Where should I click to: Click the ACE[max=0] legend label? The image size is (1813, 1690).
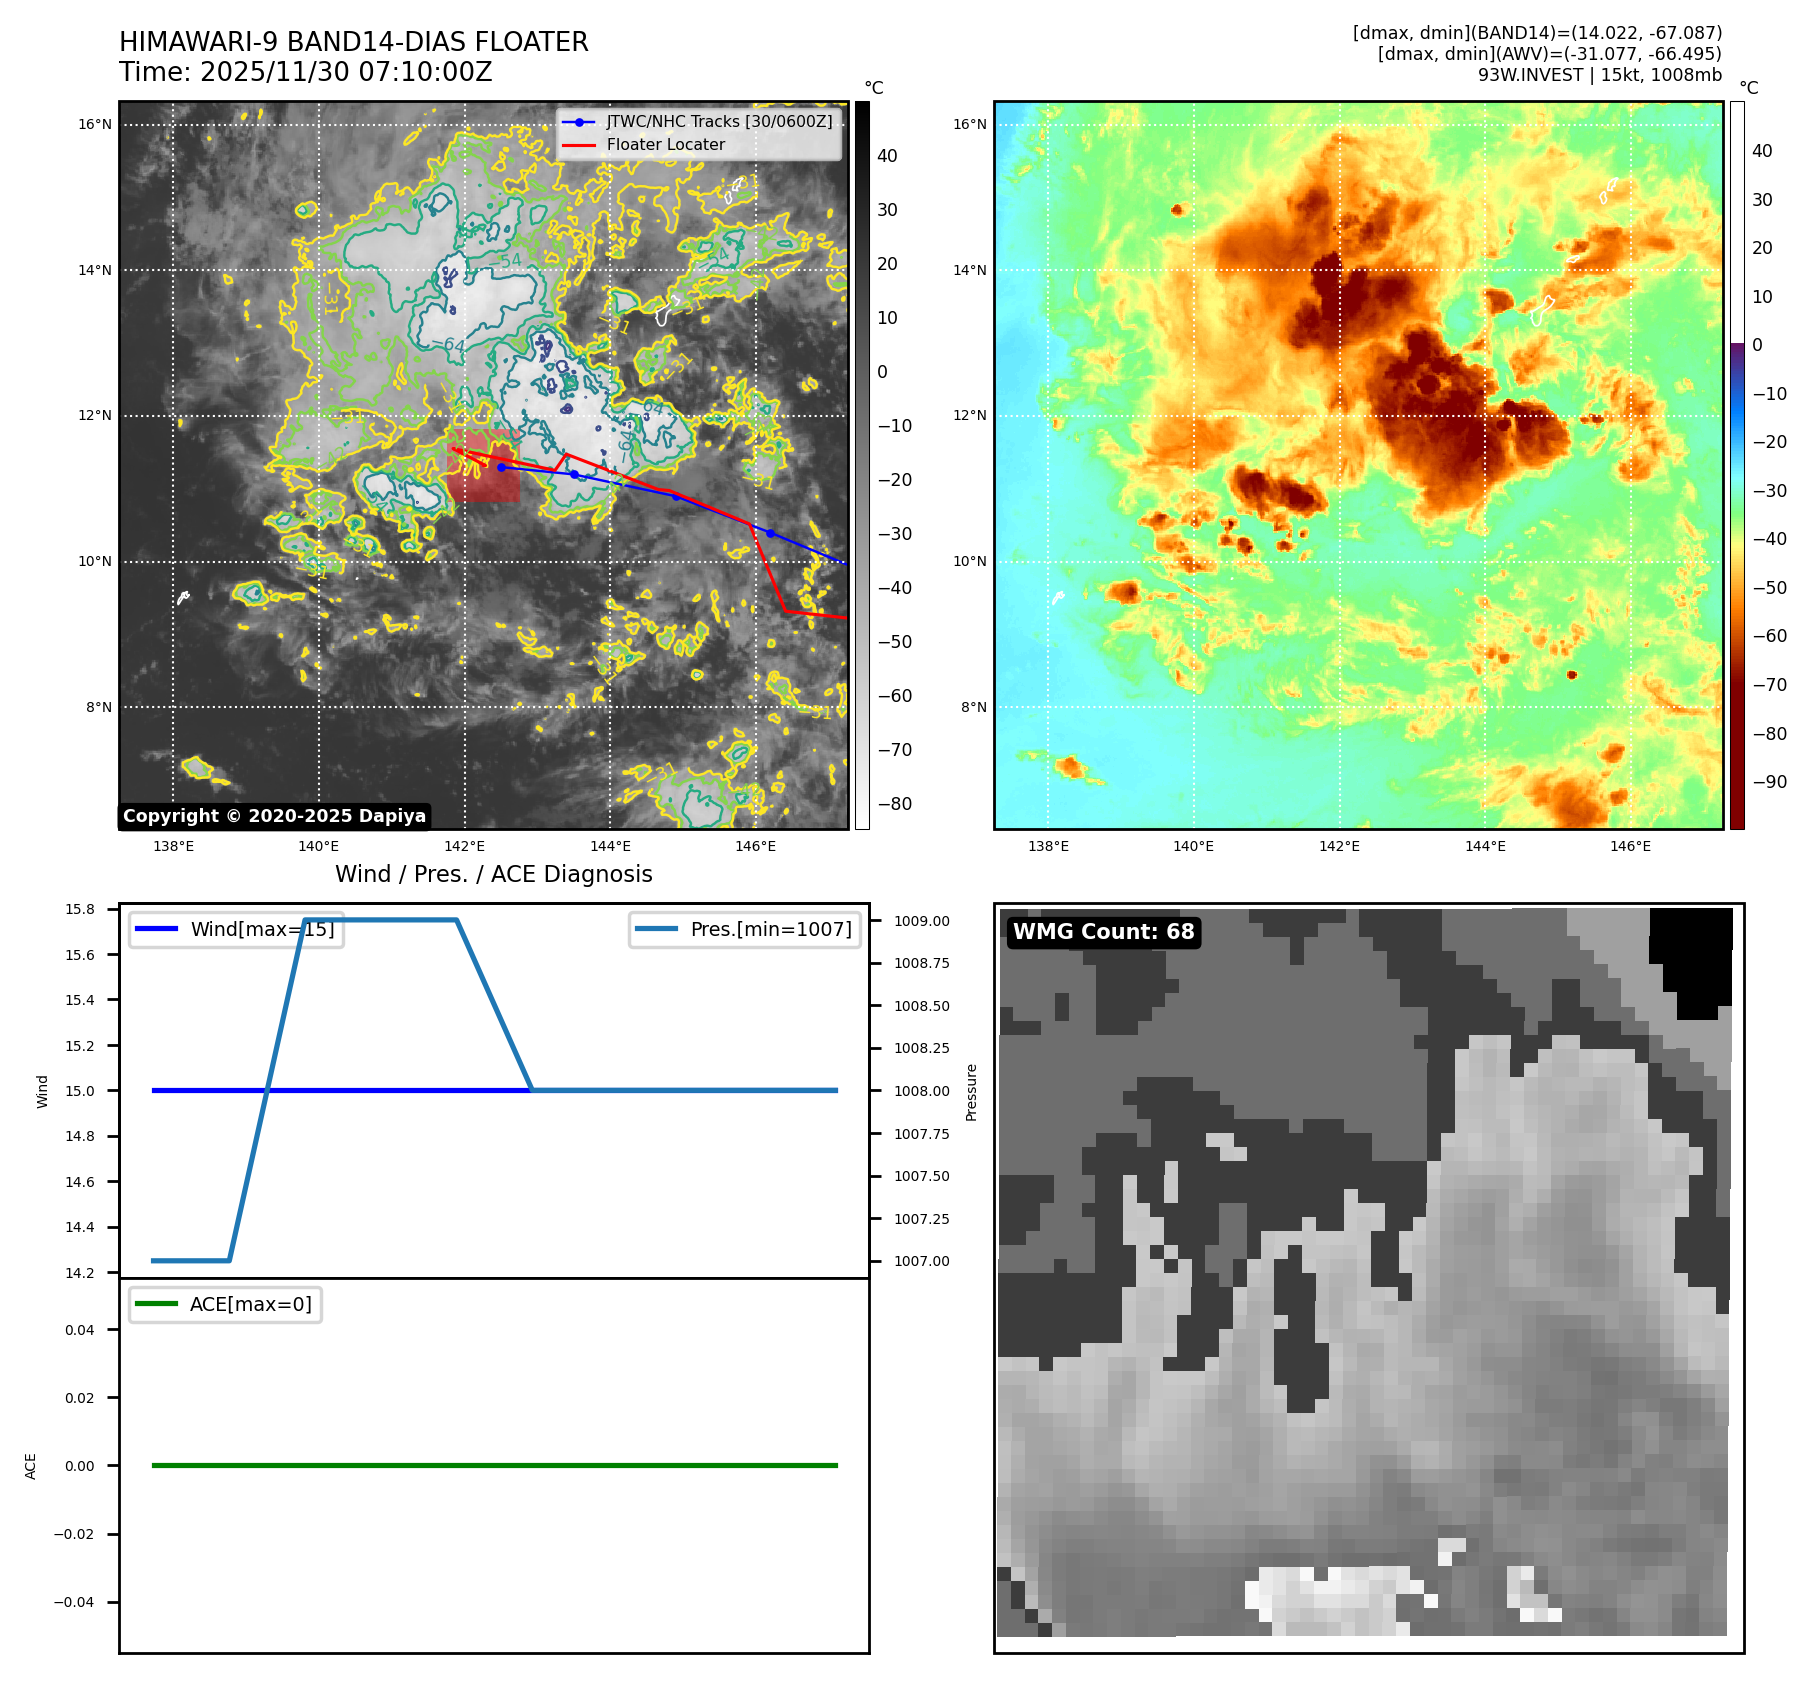click(250, 1304)
